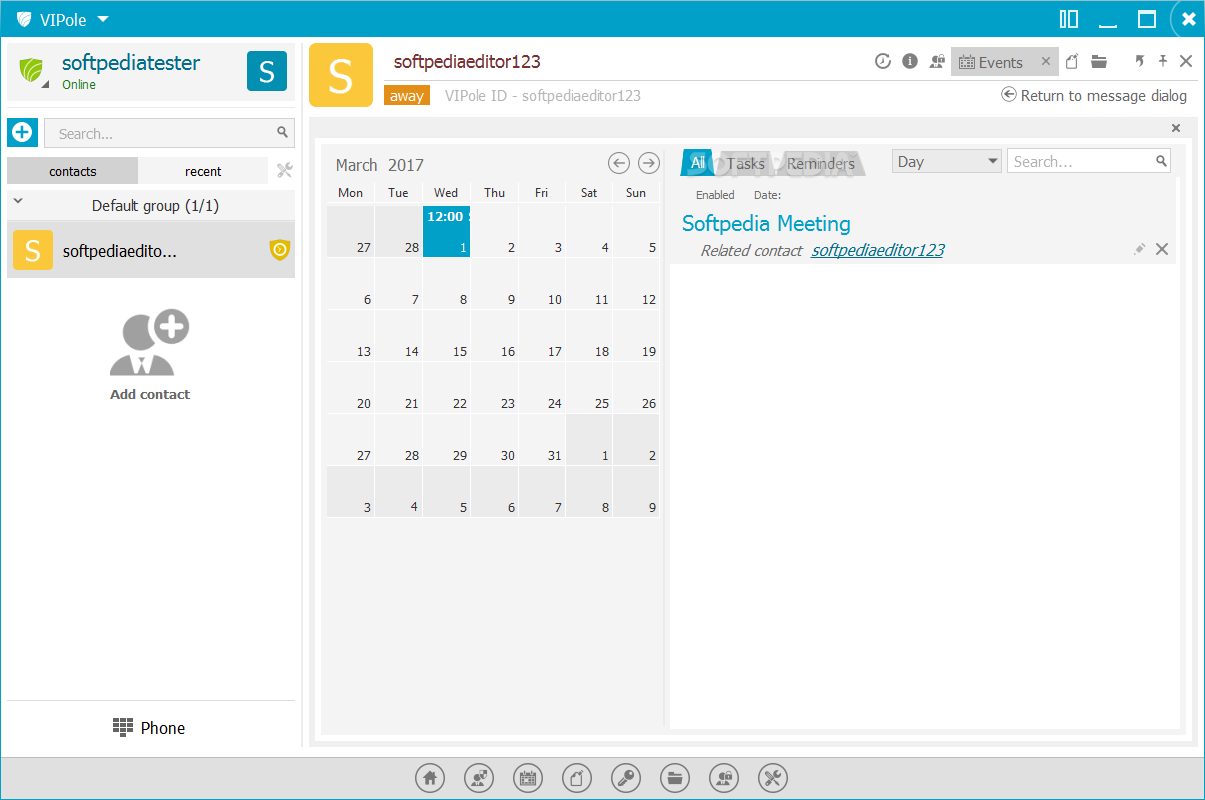
Task: Select March 20 in the calendar
Action: point(351,387)
